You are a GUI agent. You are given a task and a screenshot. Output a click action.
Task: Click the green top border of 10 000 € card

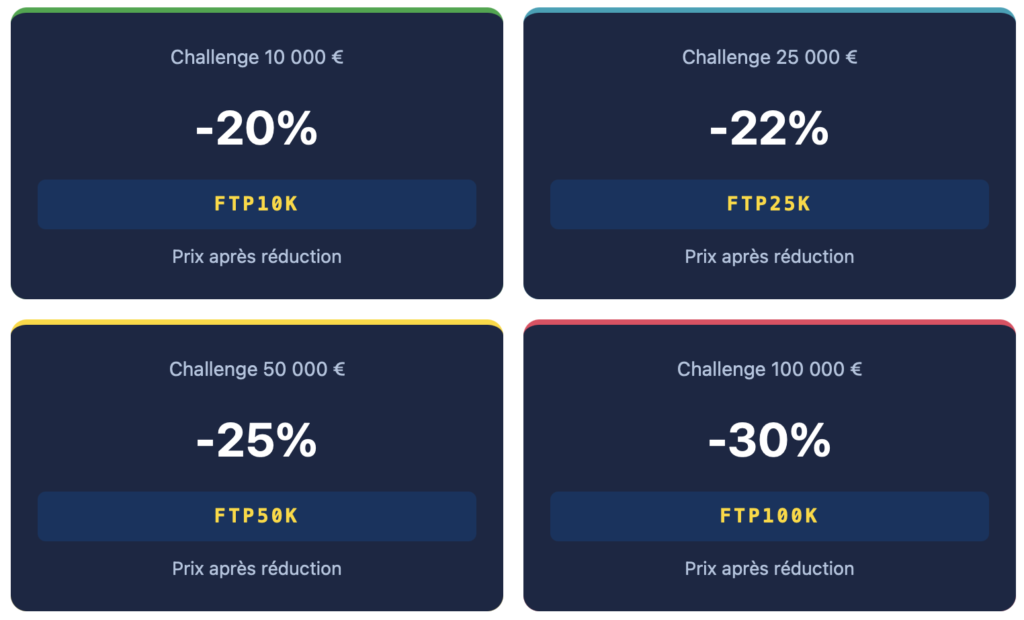point(257,10)
